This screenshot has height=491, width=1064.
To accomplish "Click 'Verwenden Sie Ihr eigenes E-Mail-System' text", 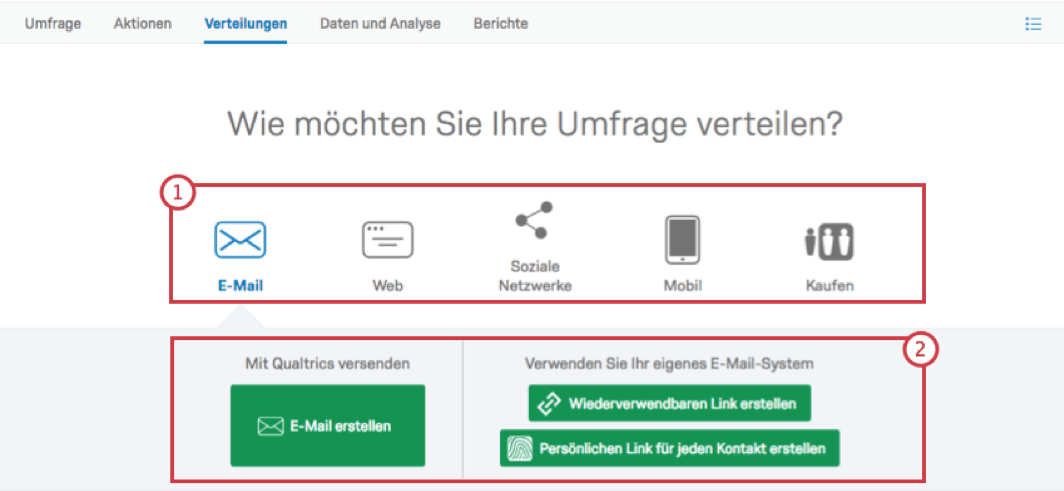I will (x=669, y=364).
